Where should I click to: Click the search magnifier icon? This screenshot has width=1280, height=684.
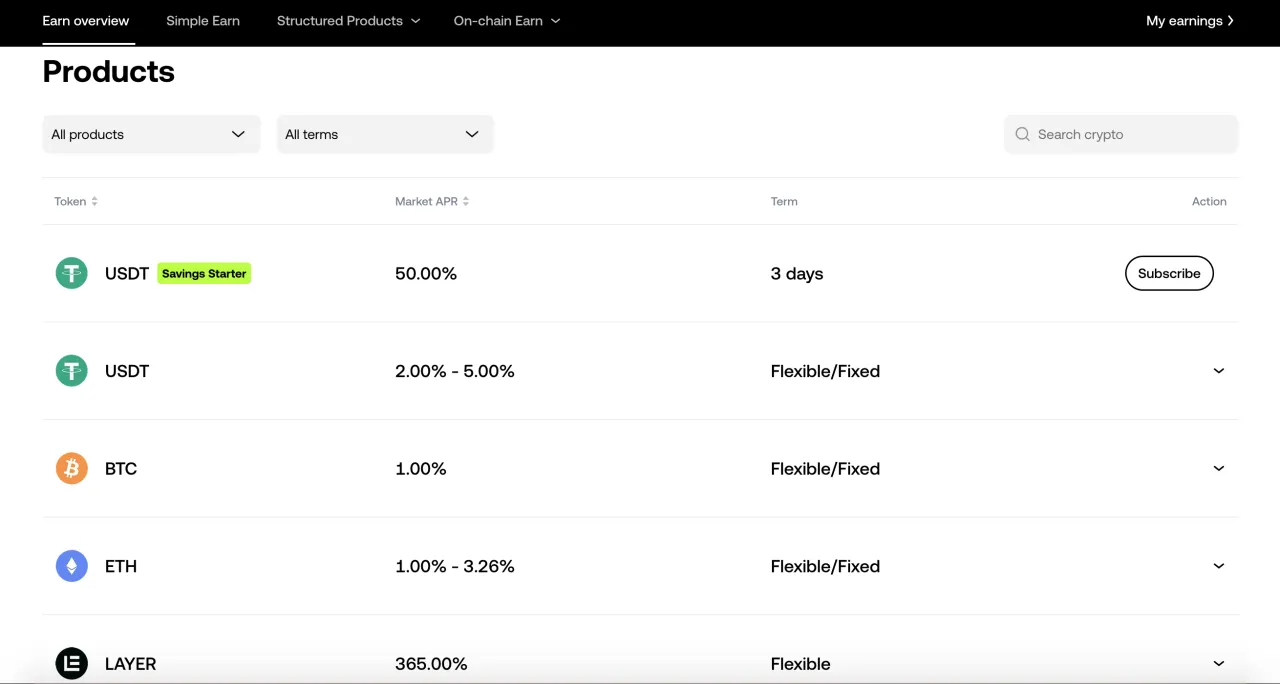point(1022,134)
